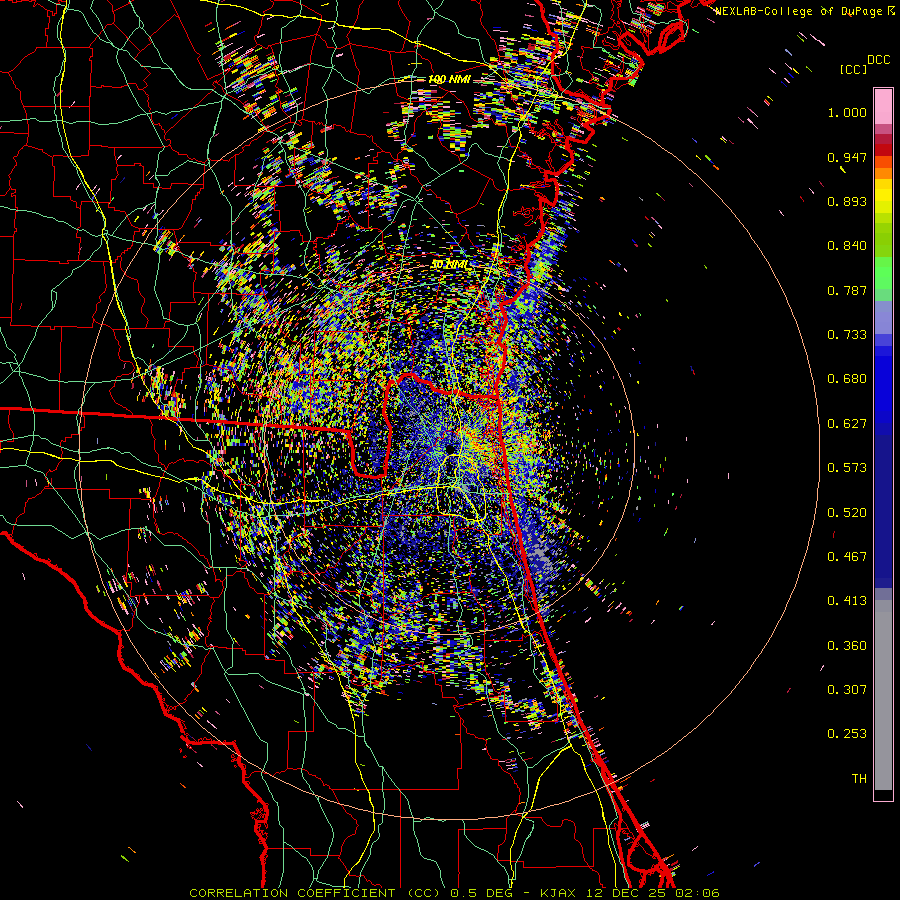Click the 0.413 scale value
This screenshot has height=900, width=900.
point(847,601)
